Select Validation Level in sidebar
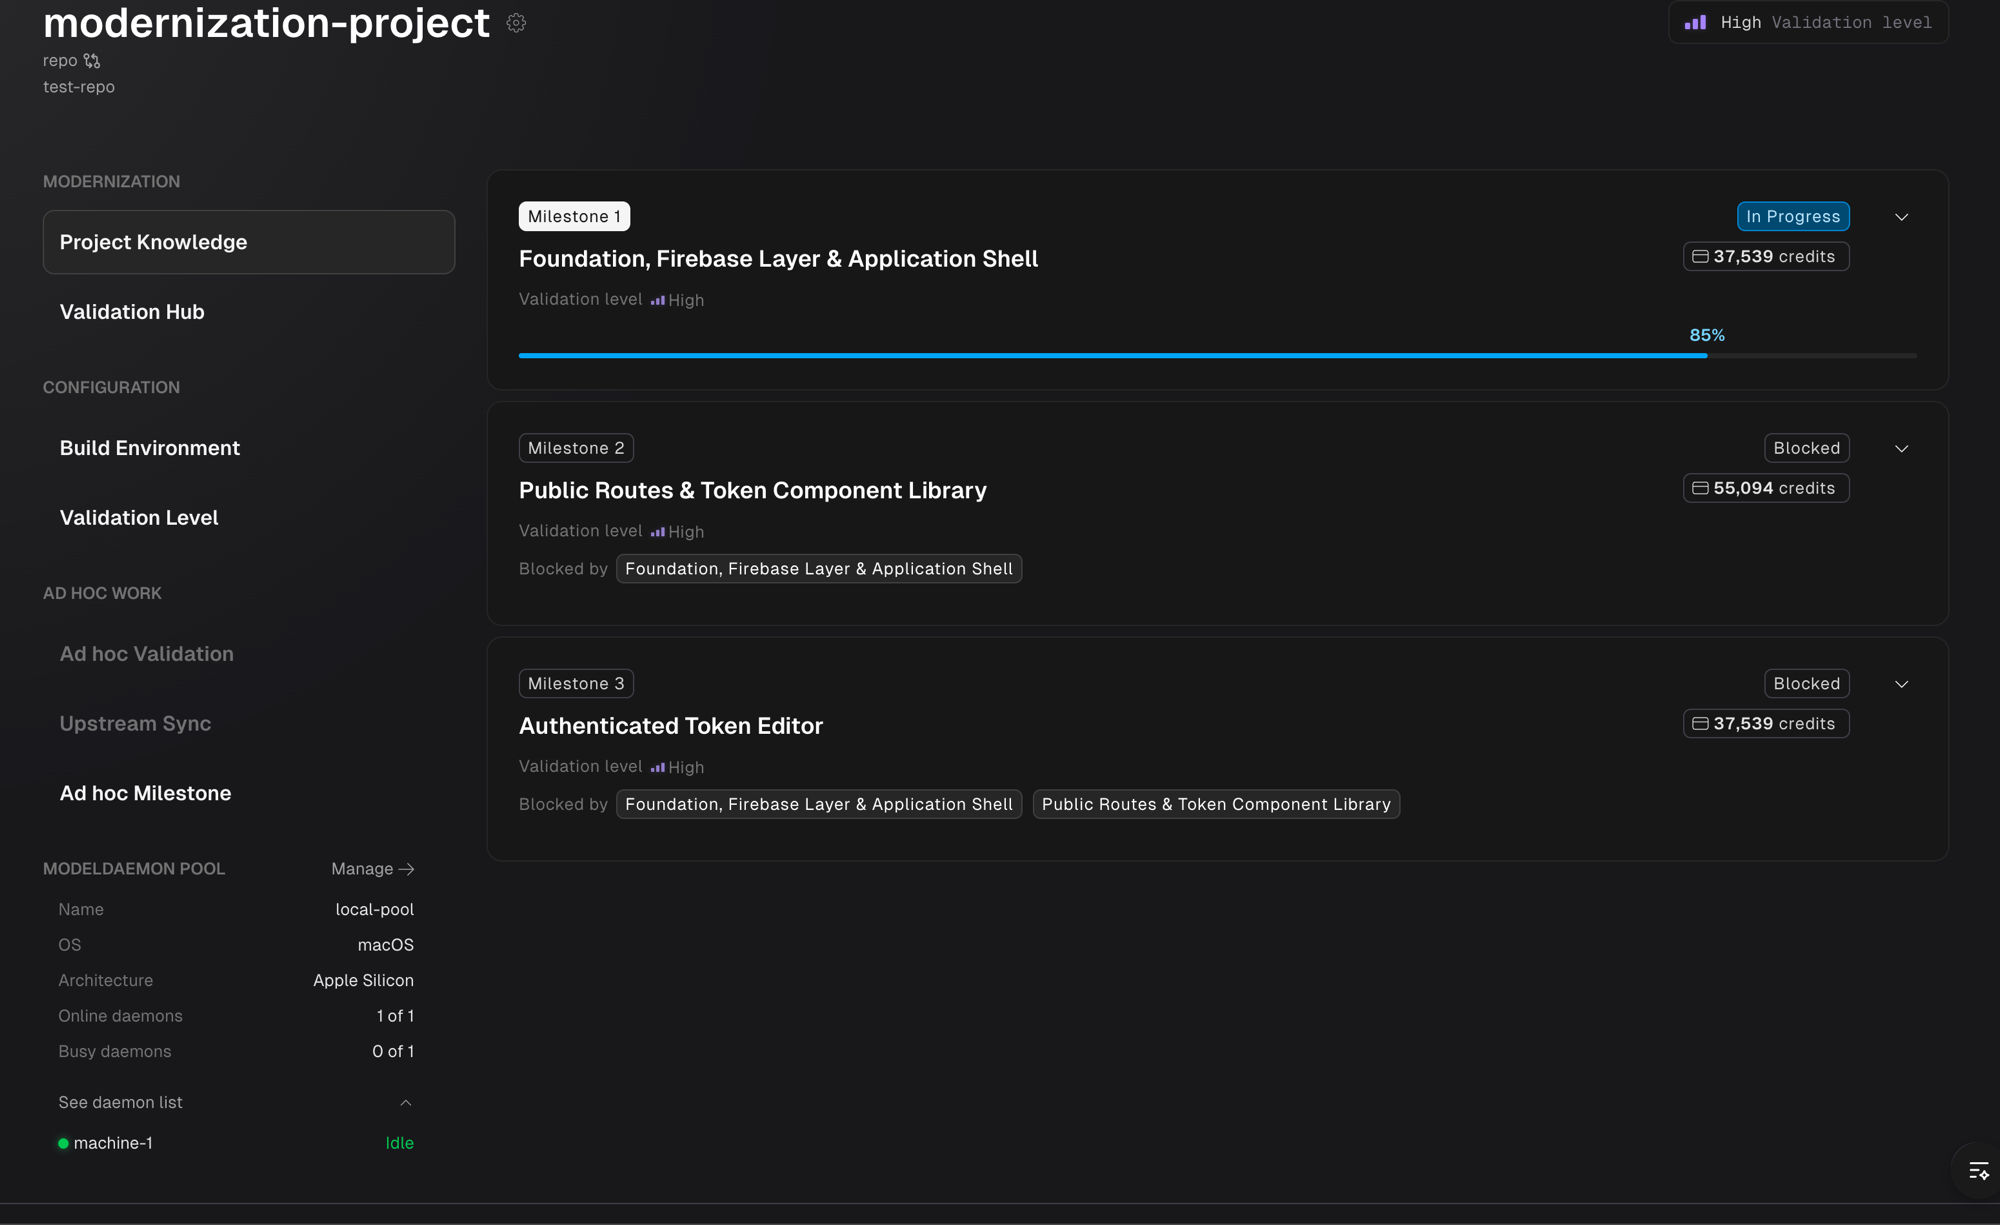 coord(249,518)
